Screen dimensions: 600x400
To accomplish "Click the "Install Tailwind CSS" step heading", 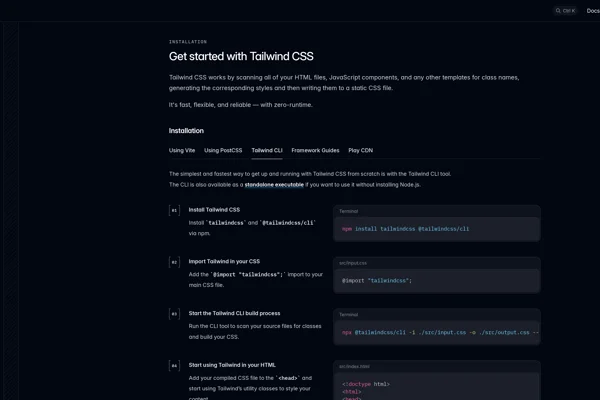I will (x=214, y=210).
